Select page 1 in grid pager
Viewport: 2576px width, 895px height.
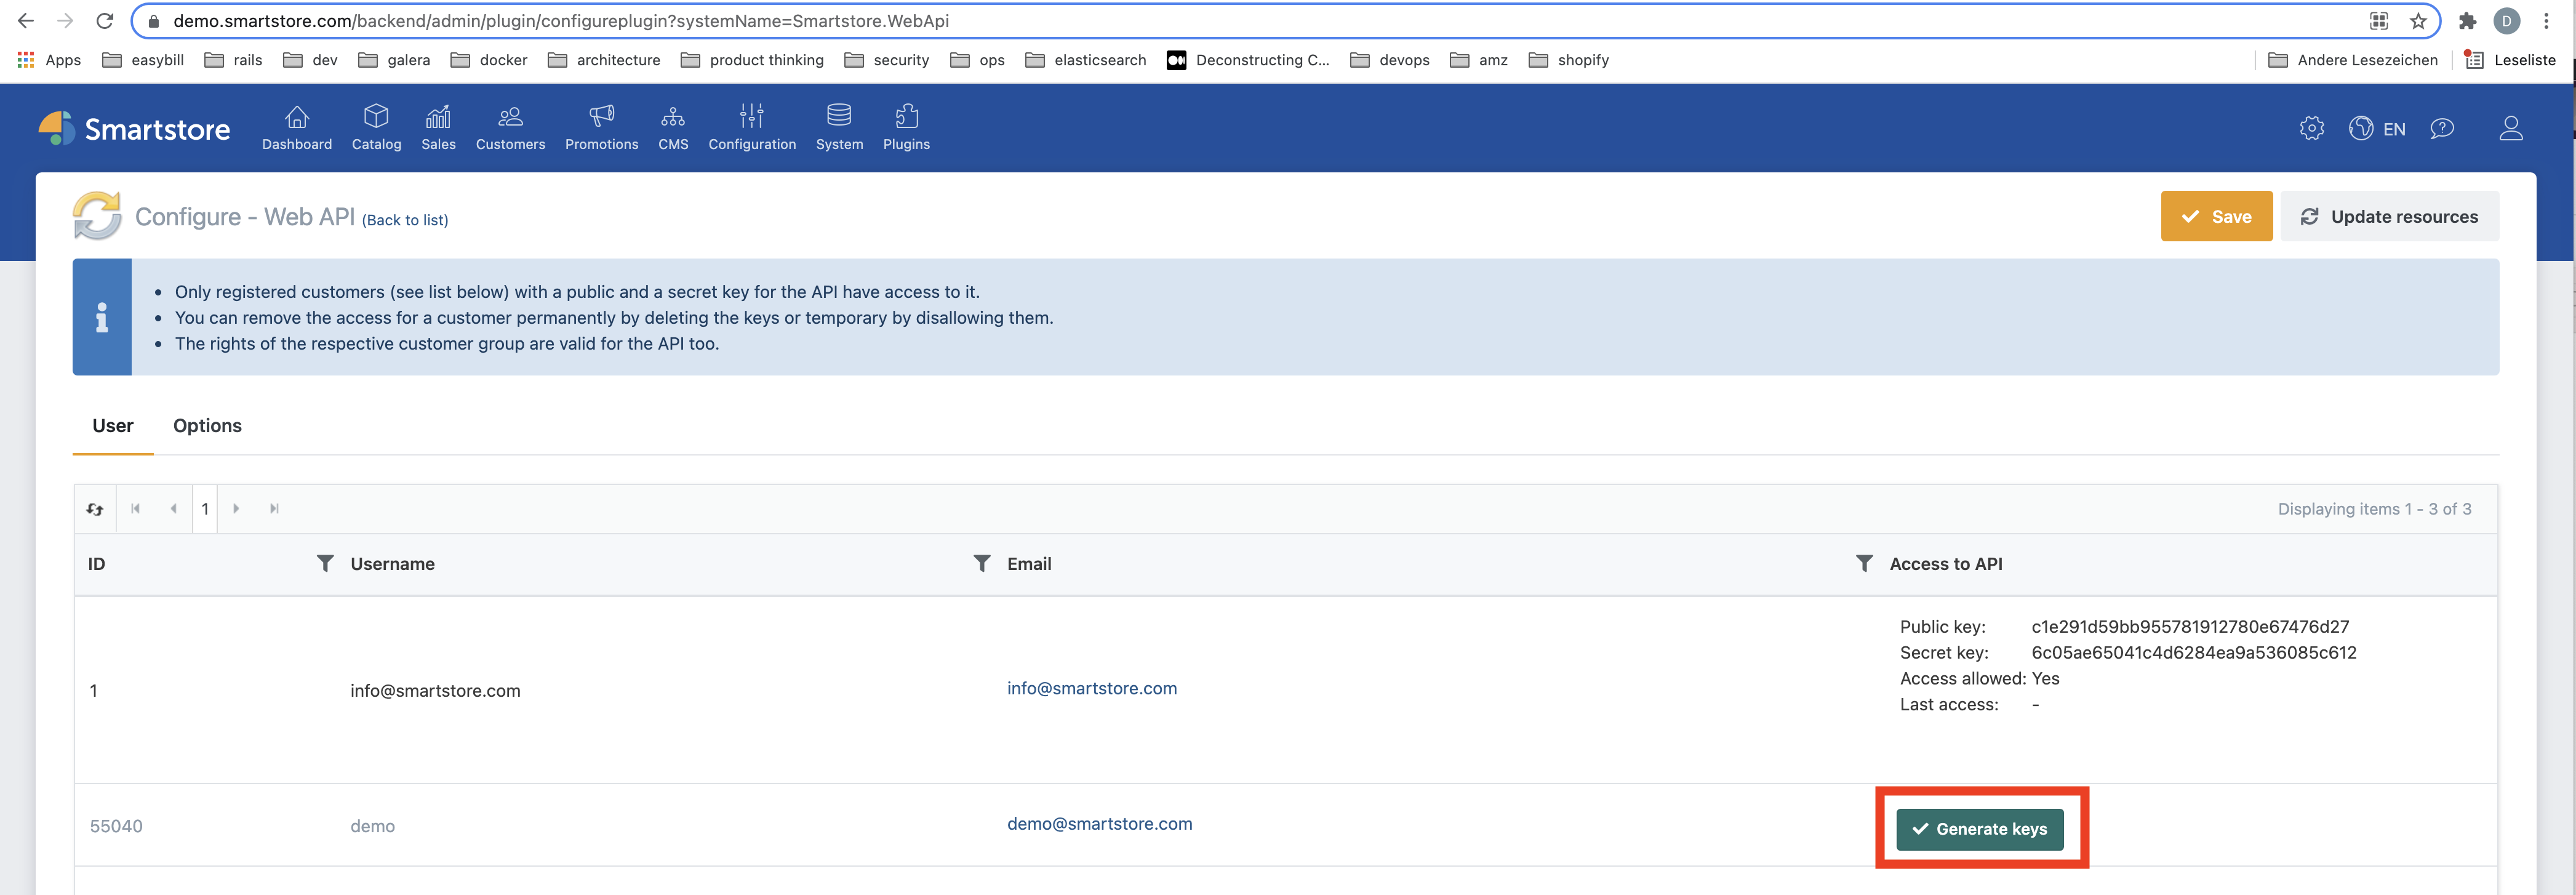click(x=205, y=509)
